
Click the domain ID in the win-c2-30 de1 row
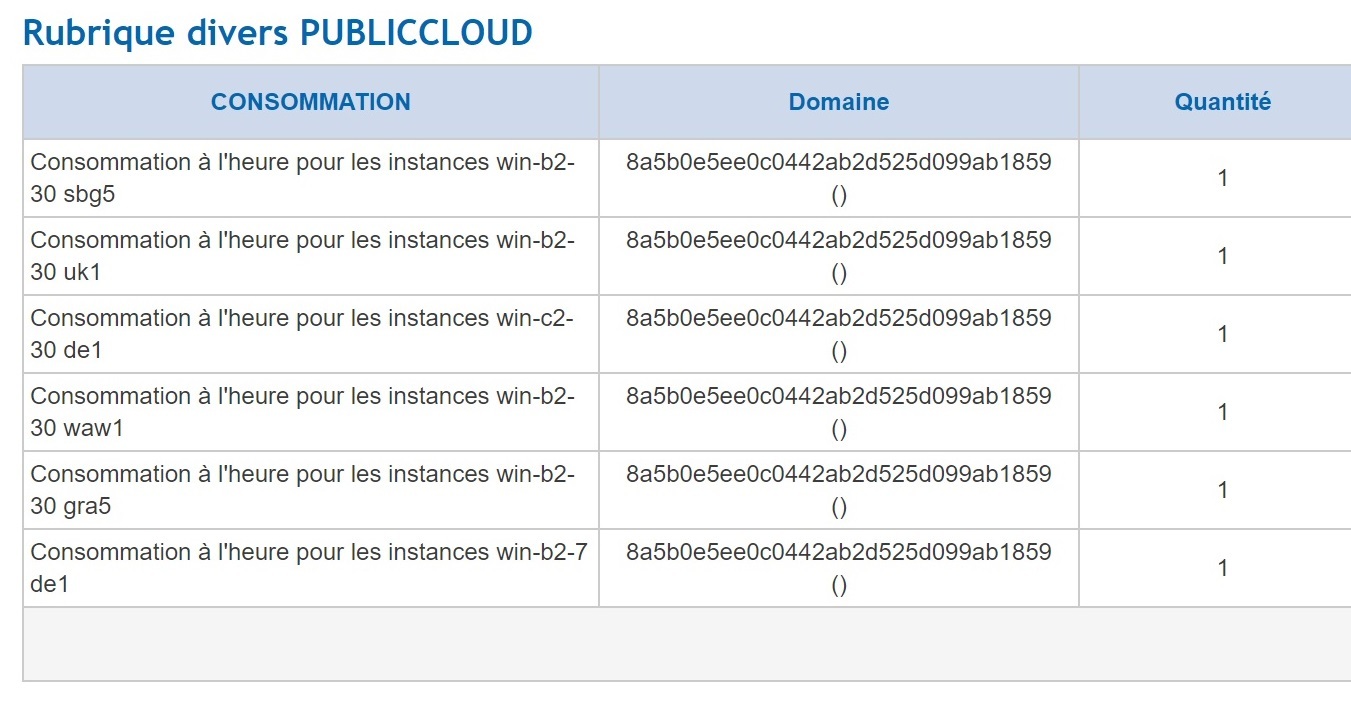pos(838,319)
